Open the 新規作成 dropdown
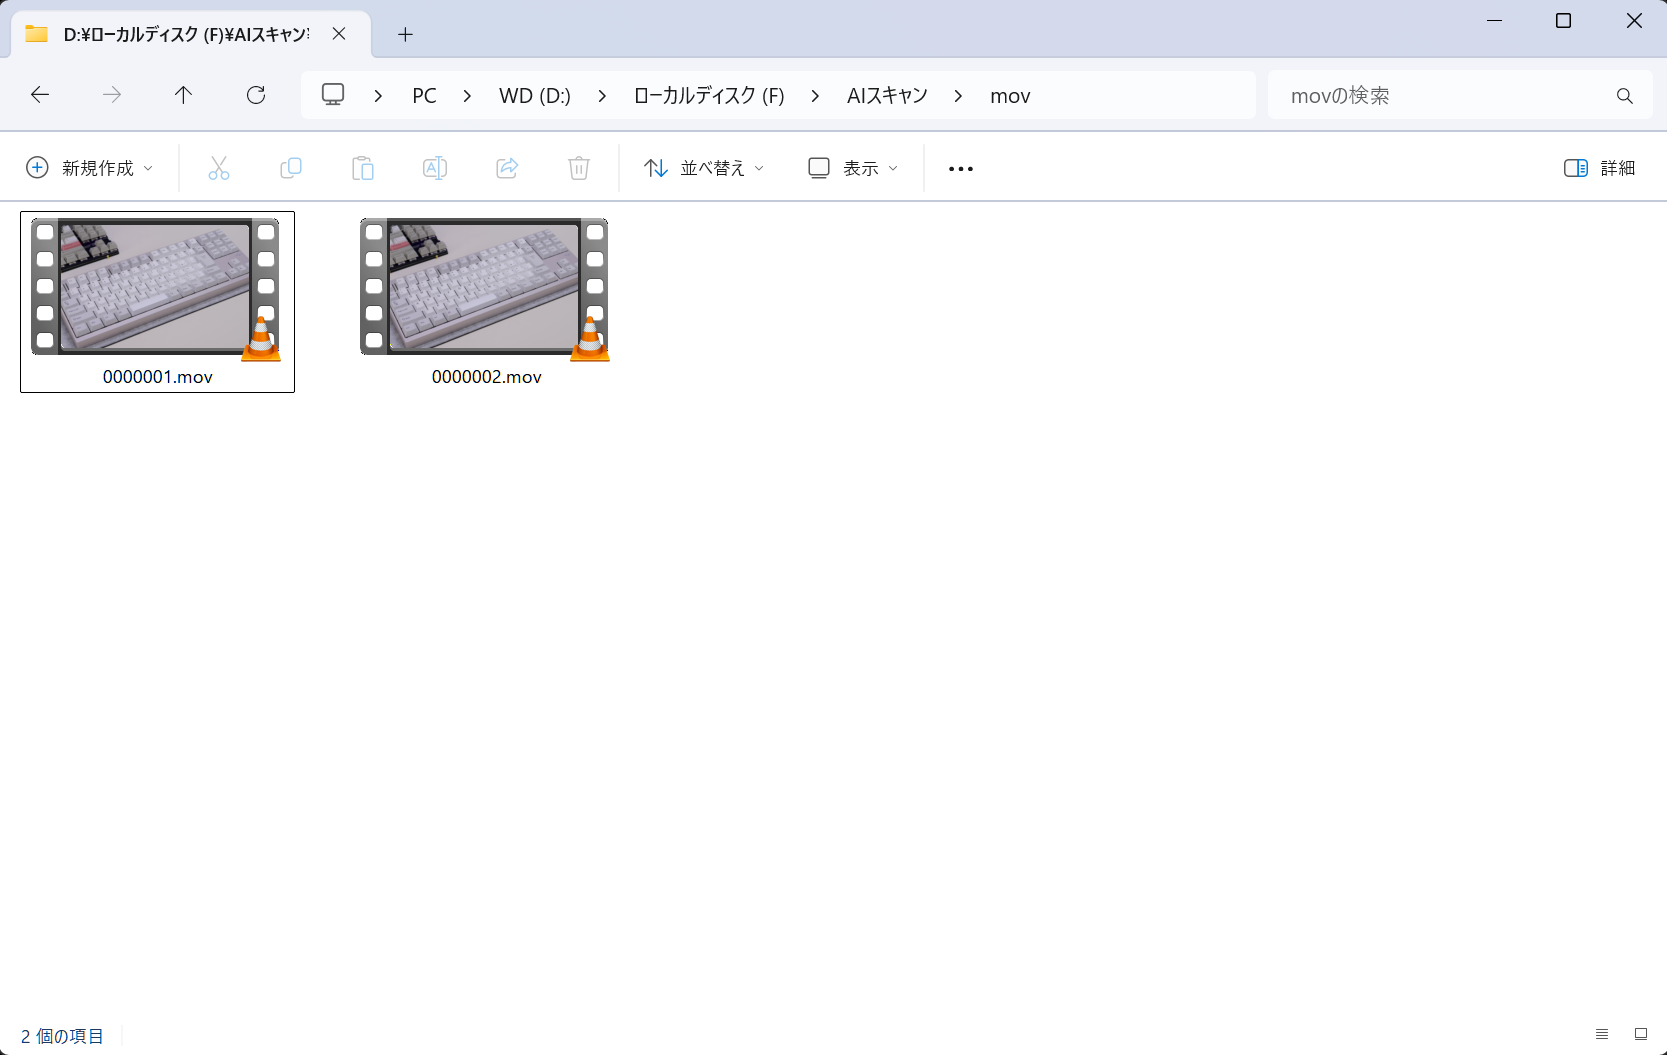The width and height of the screenshot is (1667, 1055). (x=90, y=168)
